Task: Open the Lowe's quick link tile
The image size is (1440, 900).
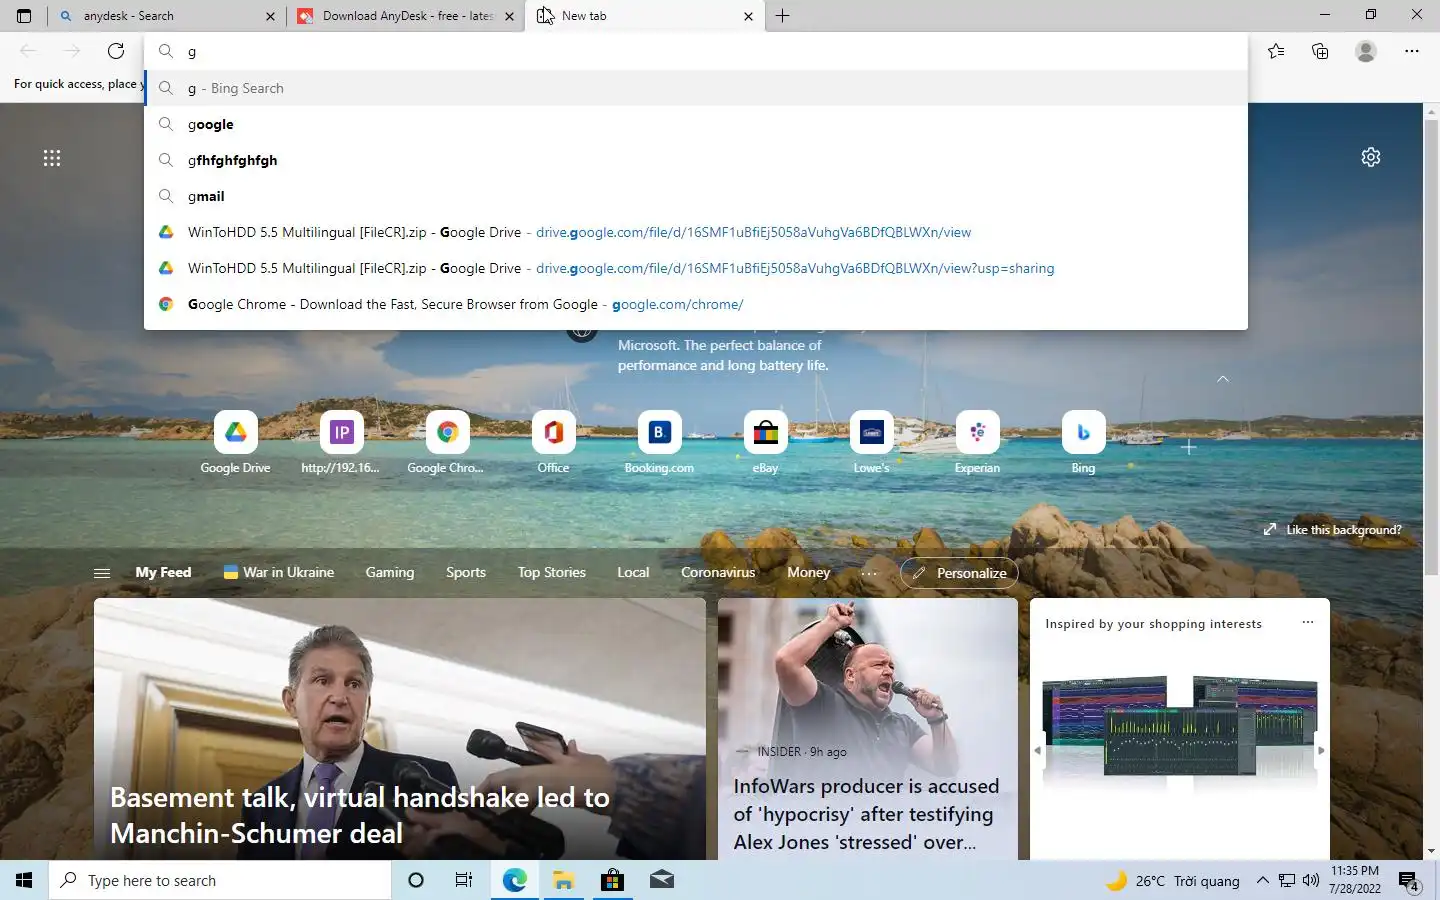Action: [x=871, y=443]
